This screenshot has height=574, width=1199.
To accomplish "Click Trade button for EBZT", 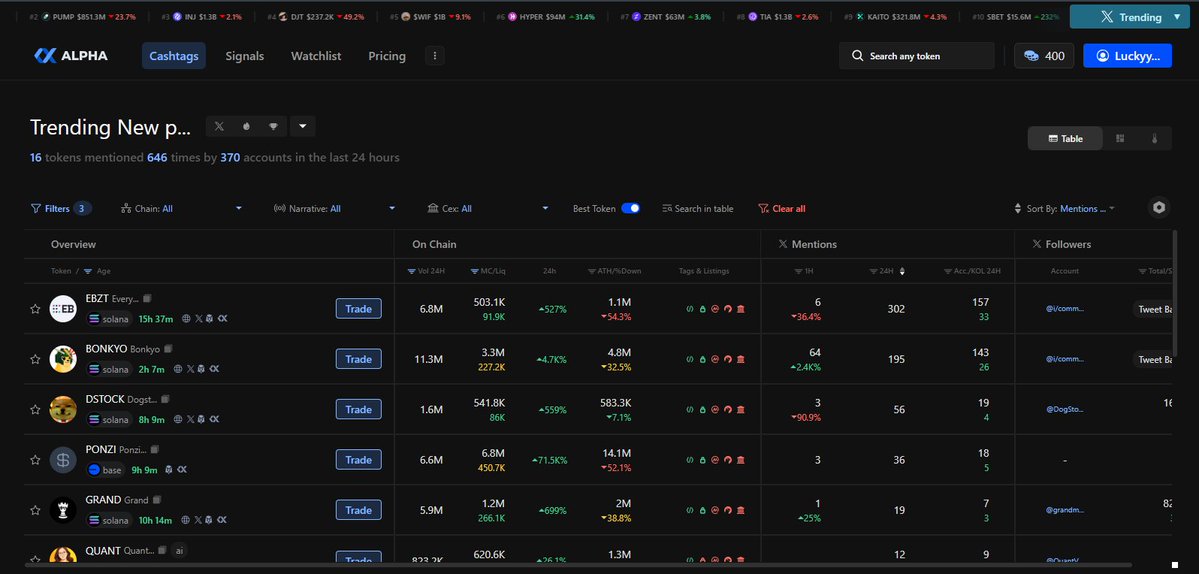I will [358, 309].
